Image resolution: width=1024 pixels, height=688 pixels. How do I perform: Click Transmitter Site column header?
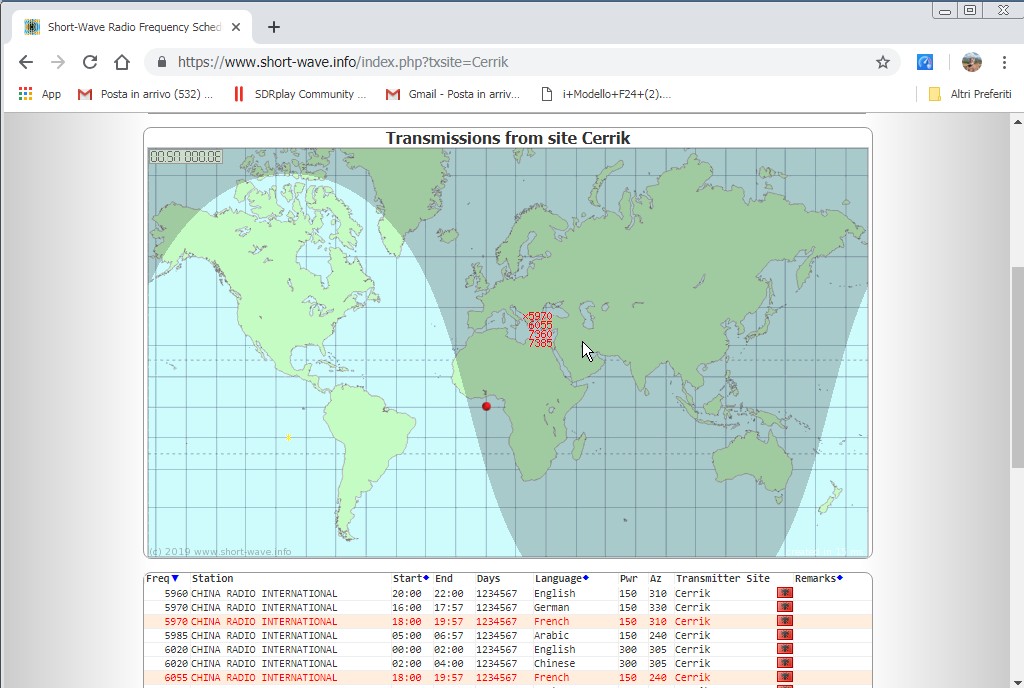[722, 578]
